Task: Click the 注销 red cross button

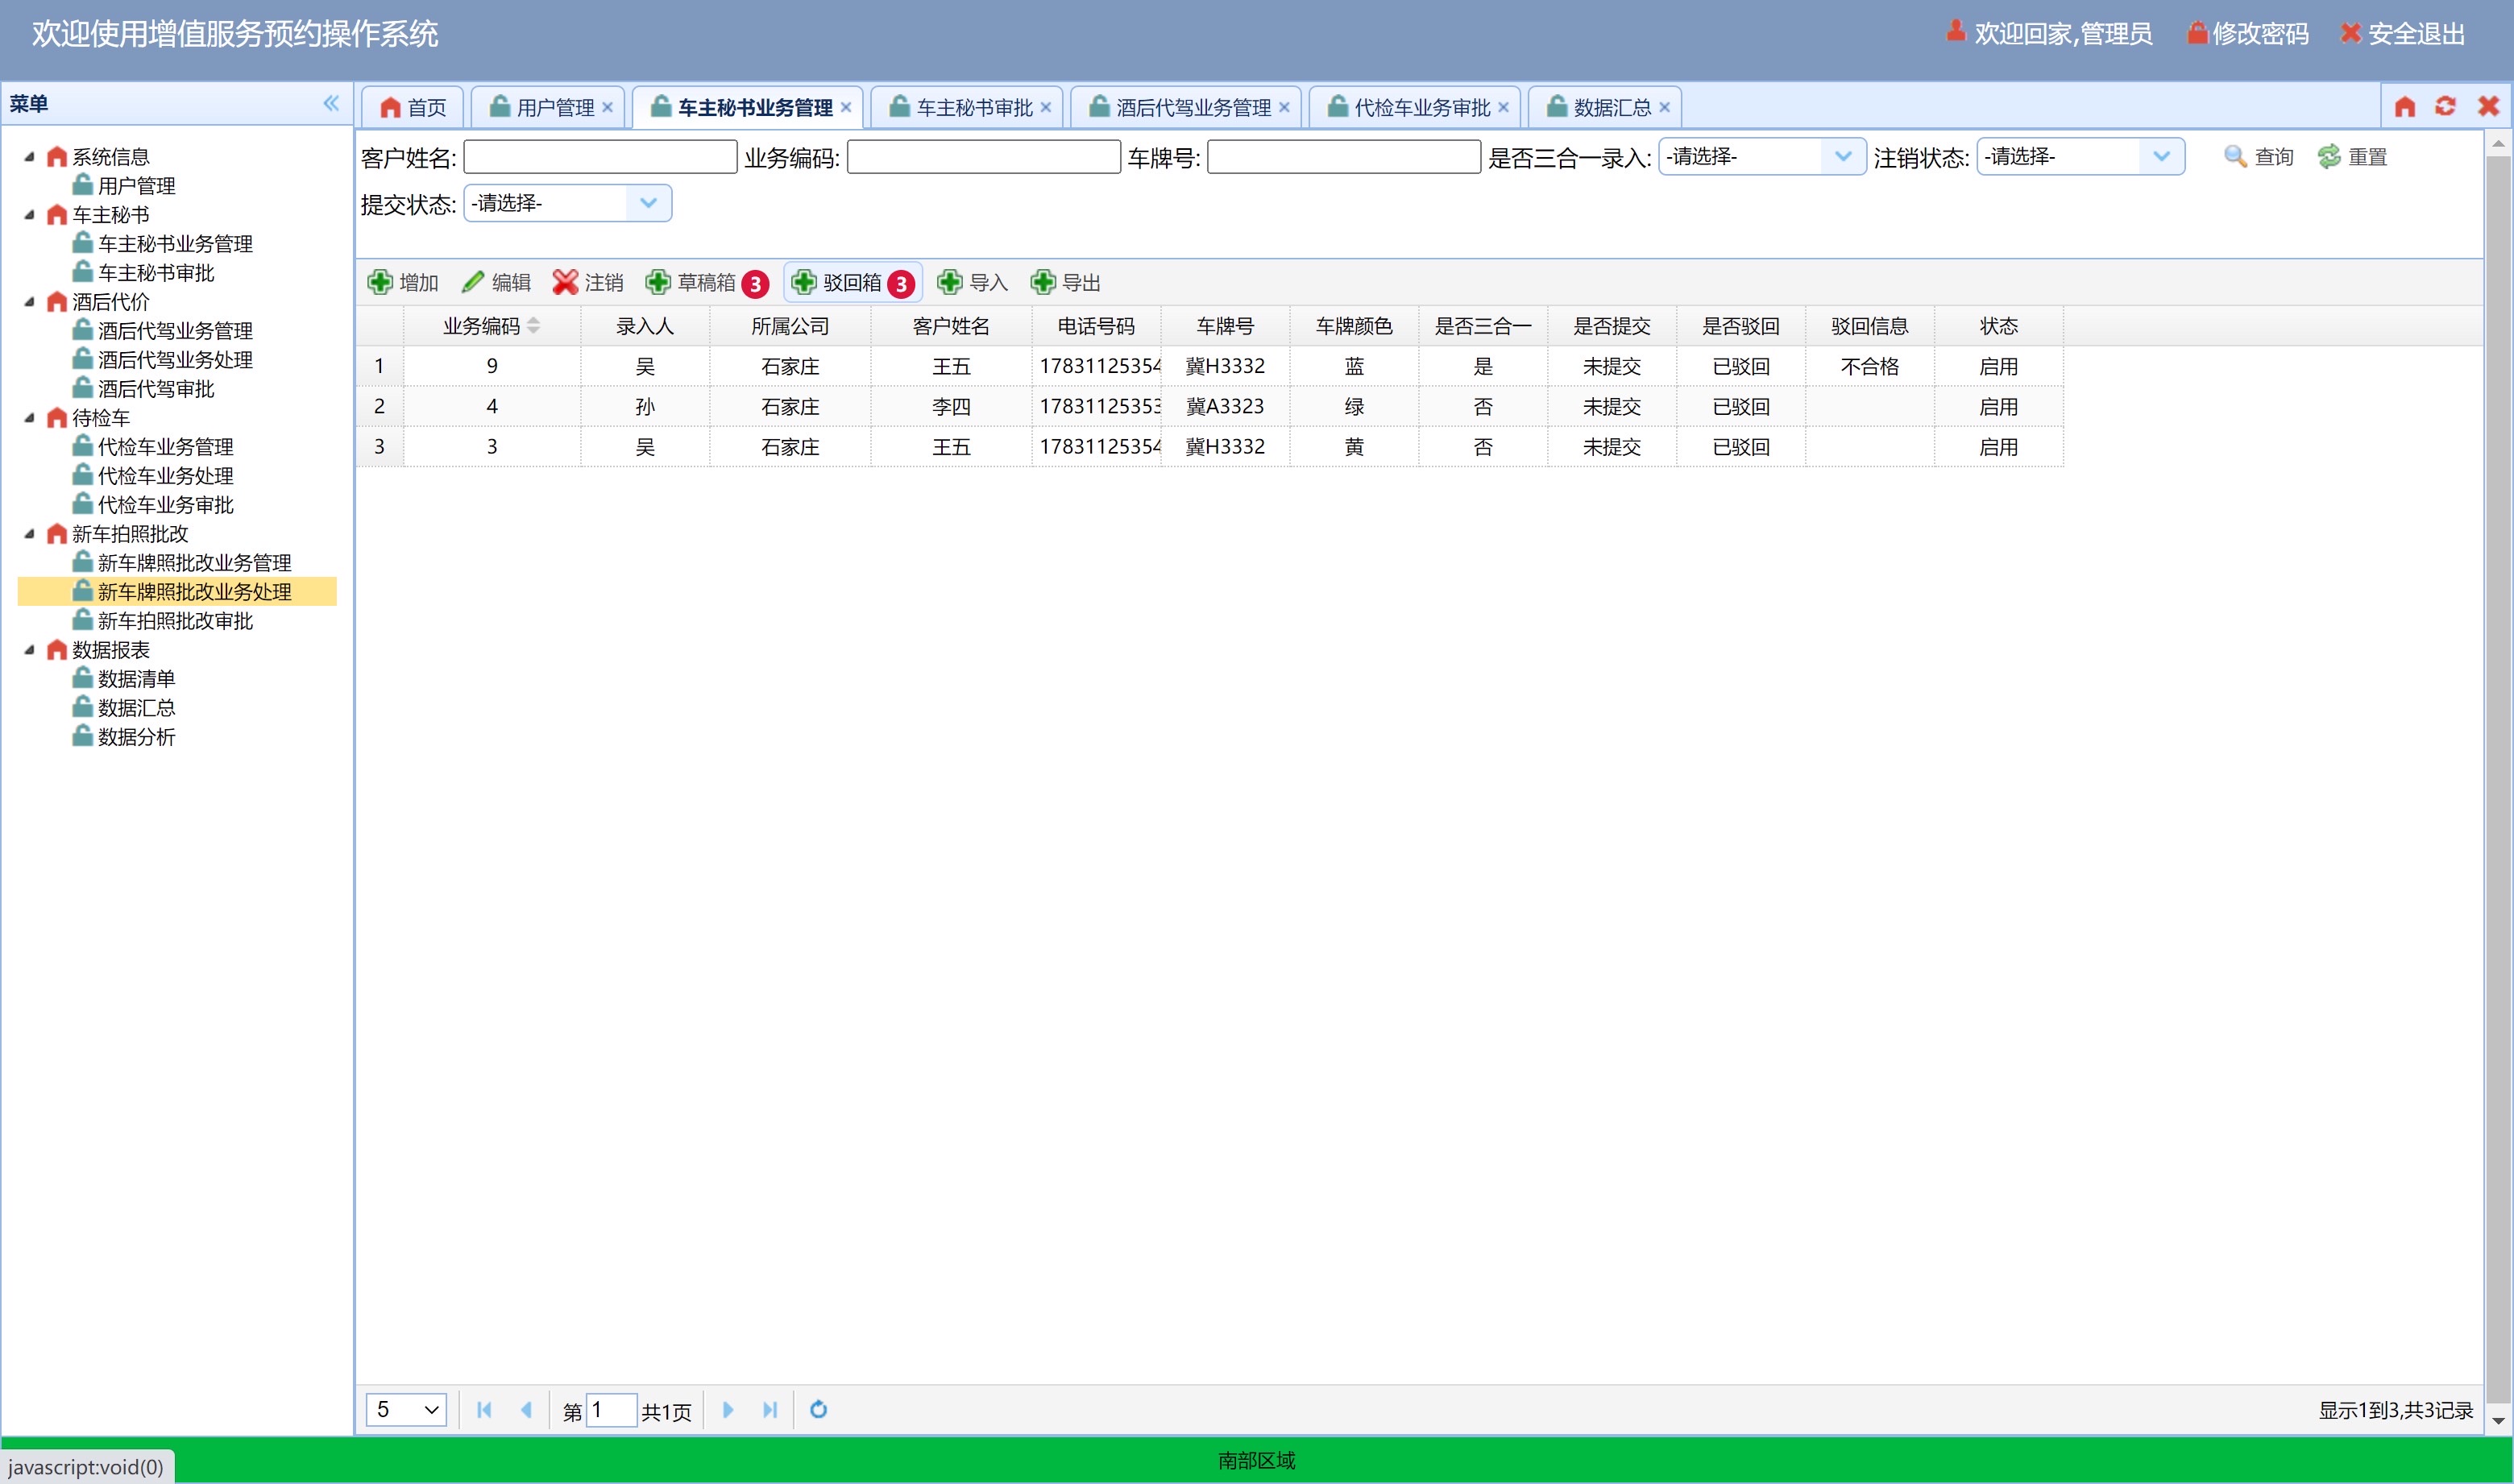Action: pos(588,283)
